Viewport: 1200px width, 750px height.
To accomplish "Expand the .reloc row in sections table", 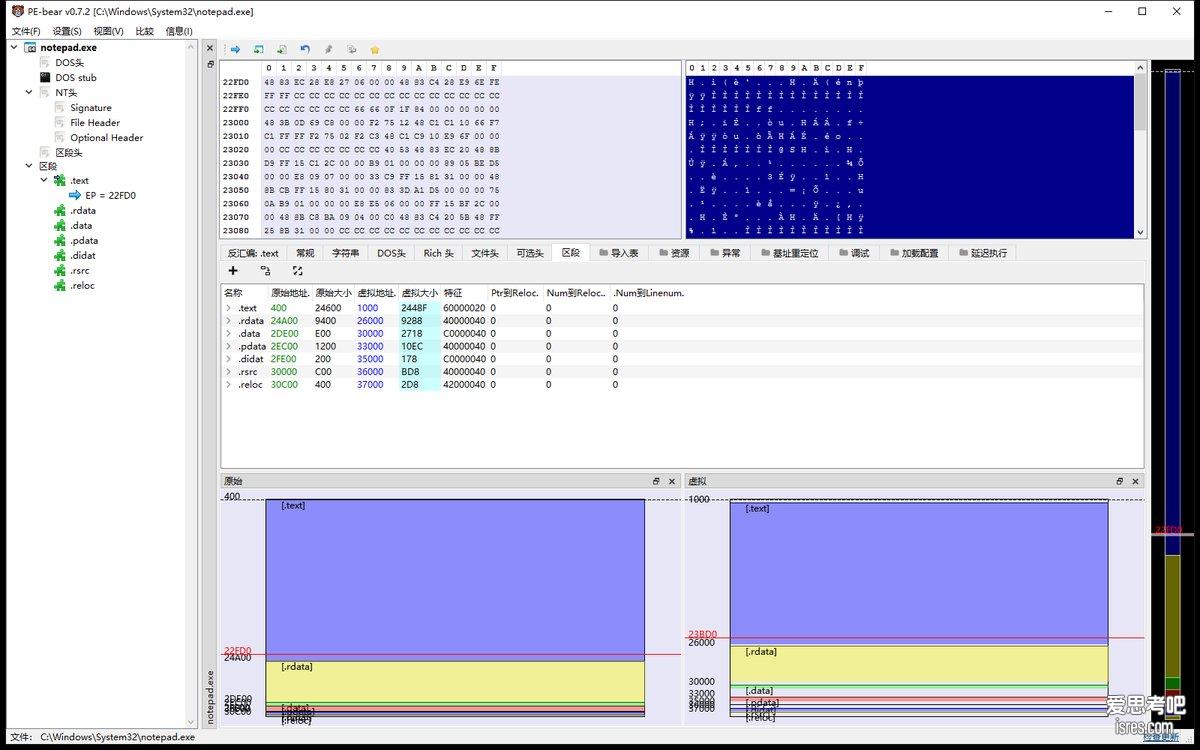I will pos(228,385).
